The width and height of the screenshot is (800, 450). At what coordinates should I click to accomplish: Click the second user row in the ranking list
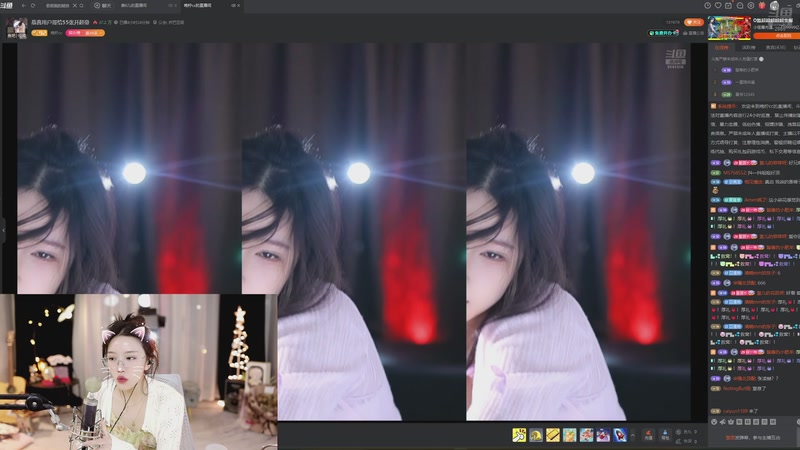[754, 82]
